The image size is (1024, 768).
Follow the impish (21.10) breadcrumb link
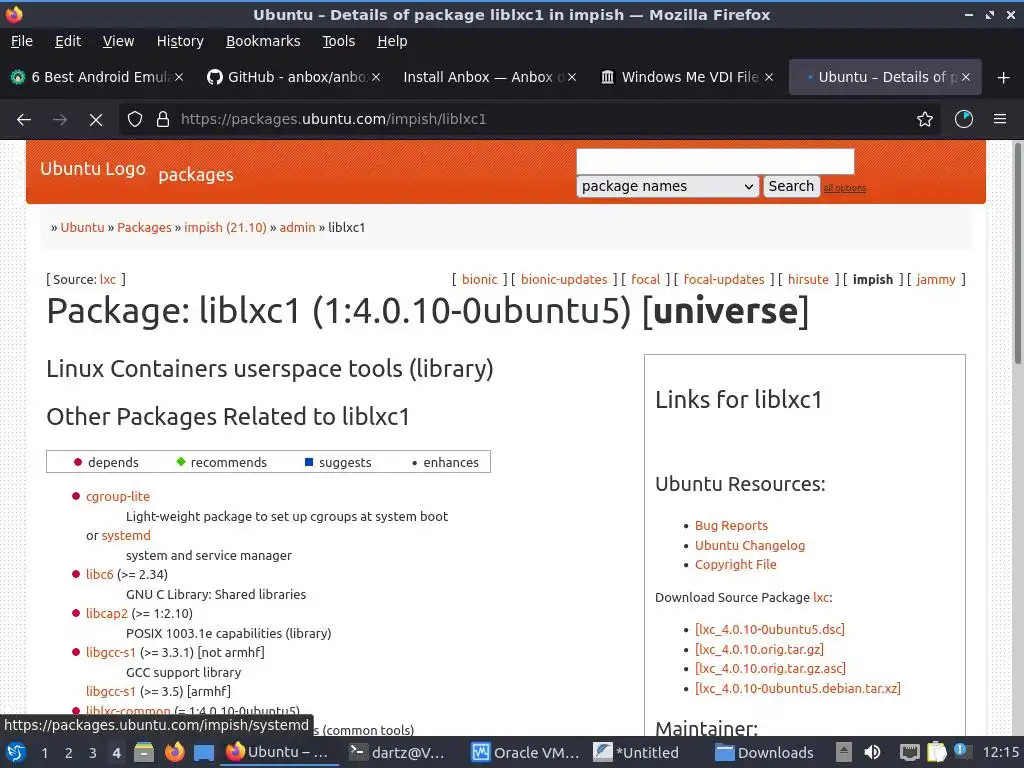coord(225,228)
